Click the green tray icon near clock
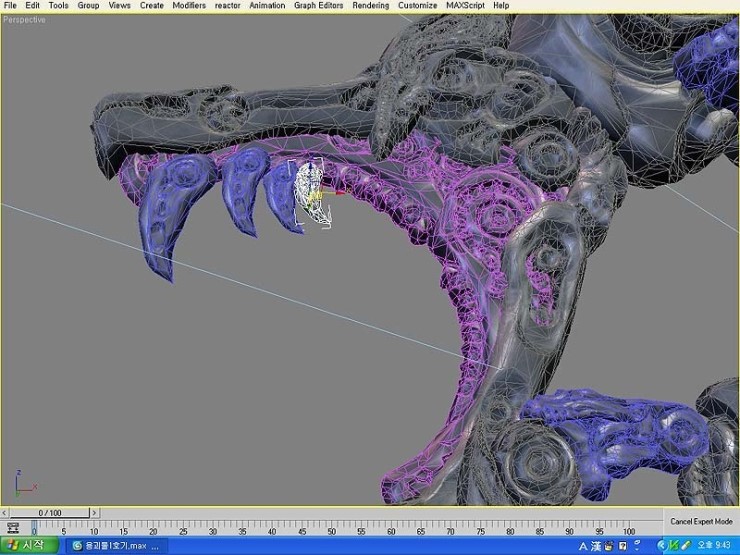 673,547
